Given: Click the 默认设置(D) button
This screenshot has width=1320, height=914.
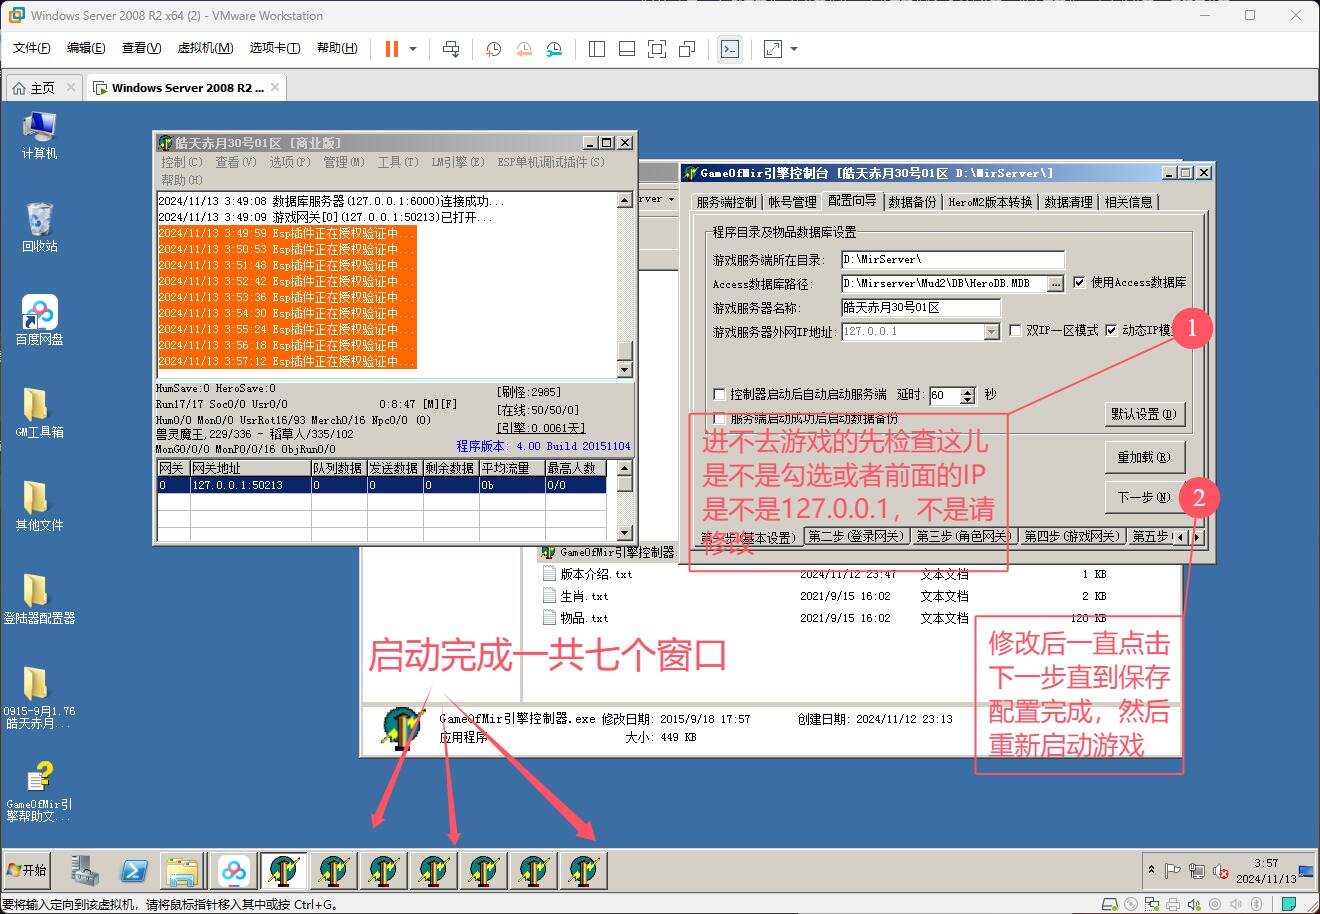Looking at the screenshot, I should pos(1144,414).
